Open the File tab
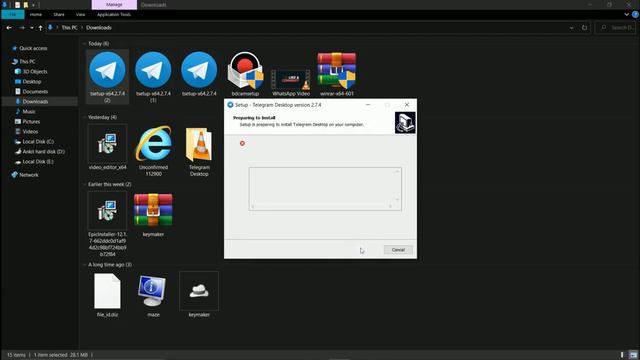This screenshot has width=640, height=360. 13,14
